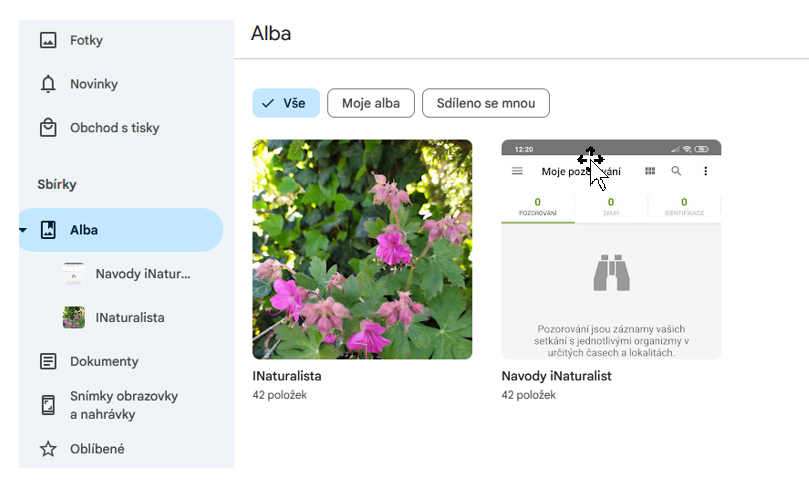The image size is (809, 485).
Task: Collapse the Alba tree arrow
Action: pos(23,230)
